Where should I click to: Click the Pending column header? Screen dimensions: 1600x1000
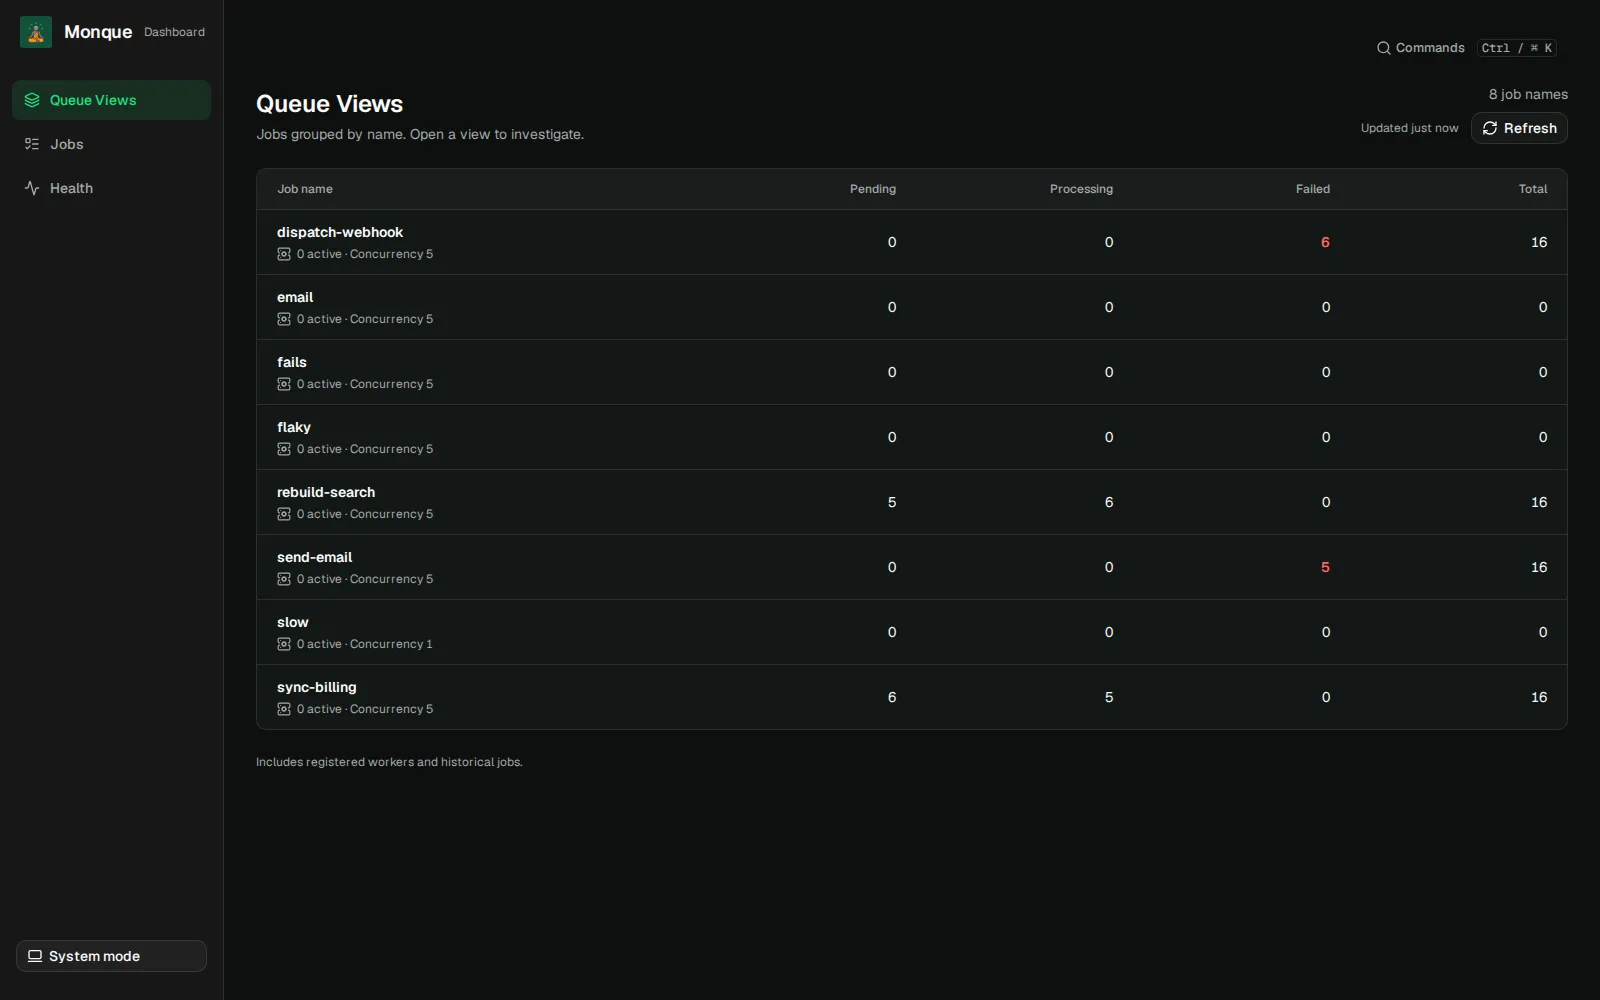coord(873,189)
